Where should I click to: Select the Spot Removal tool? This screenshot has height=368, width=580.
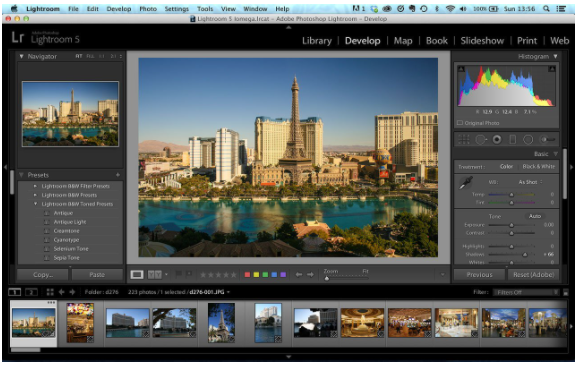click(480, 139)
